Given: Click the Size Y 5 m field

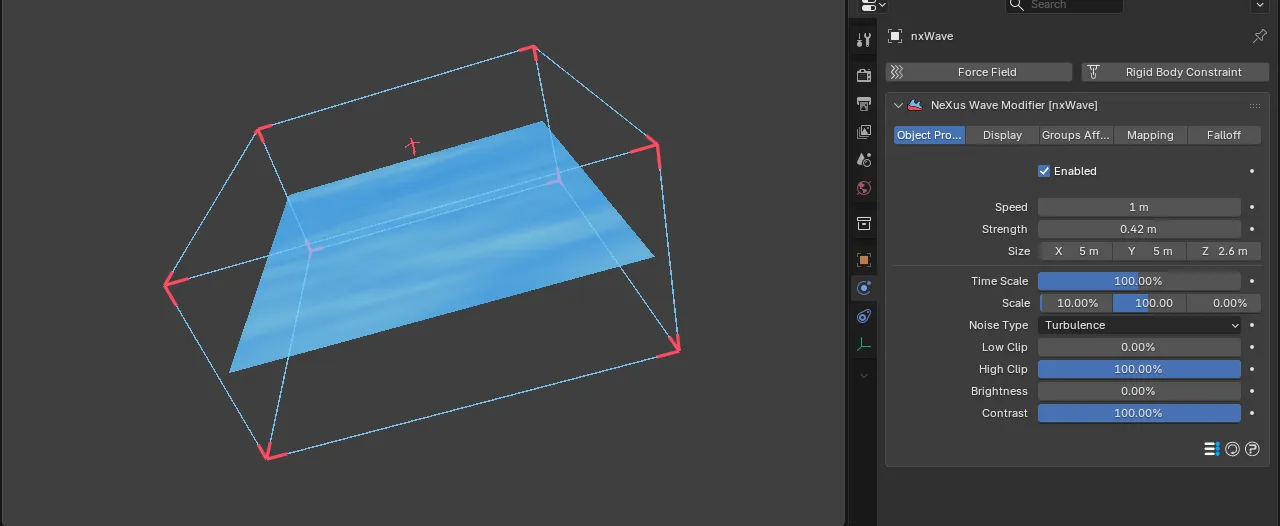Looking at the screenshot, I should click(x=1150, y=251).
